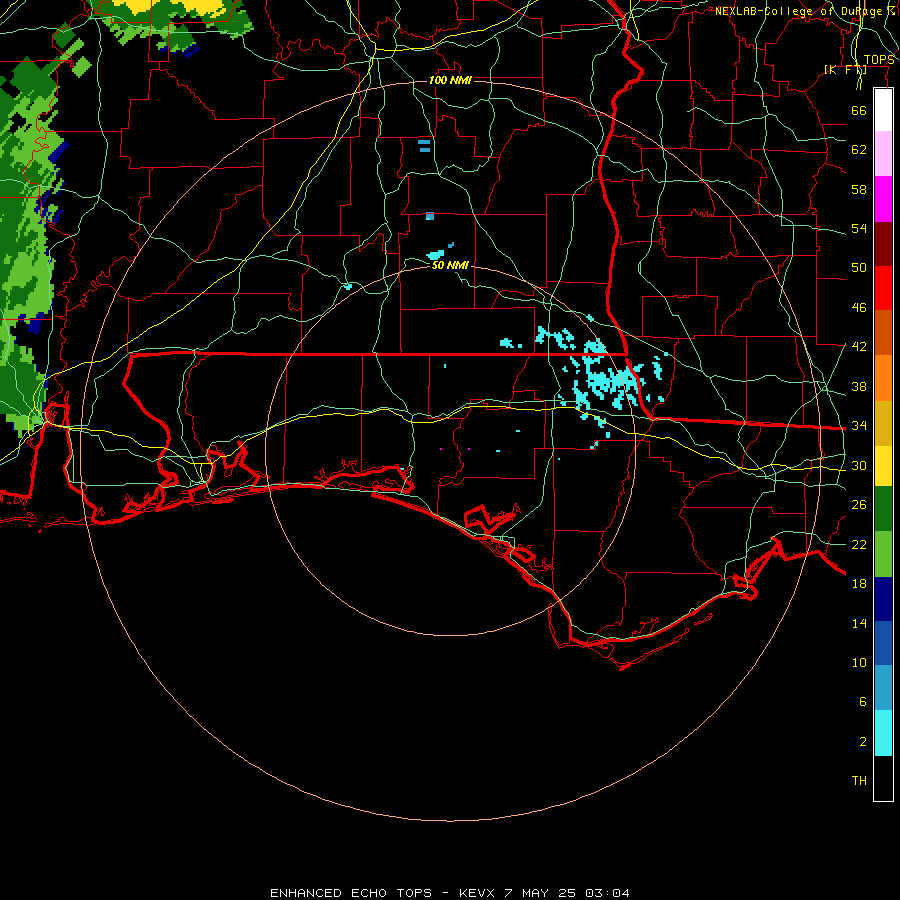The height and width of the screenshot is (900, 900).
Task: Click the legend value '38'
Action: (859, 386)
